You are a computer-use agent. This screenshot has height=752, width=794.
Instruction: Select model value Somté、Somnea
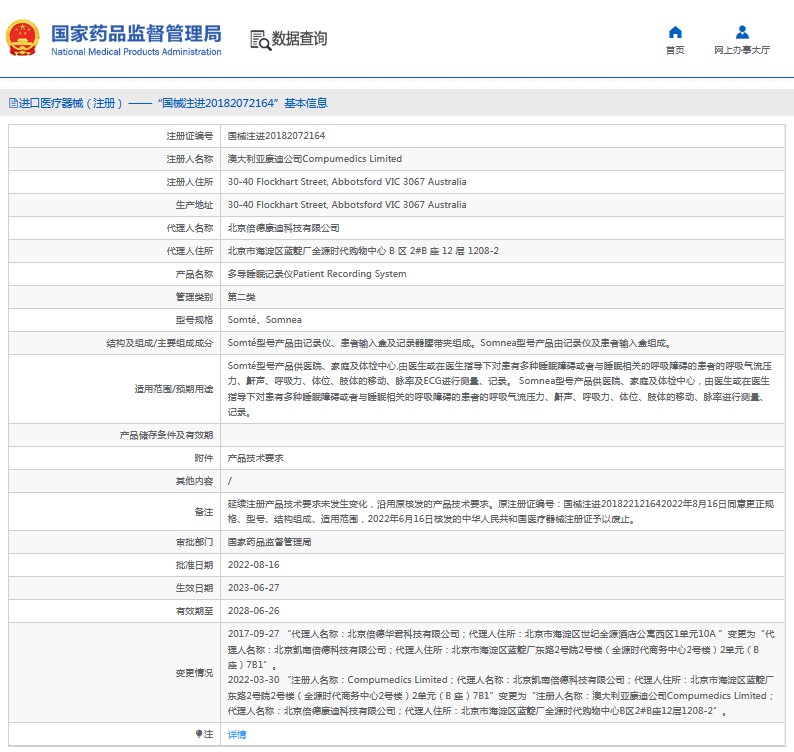264,320
